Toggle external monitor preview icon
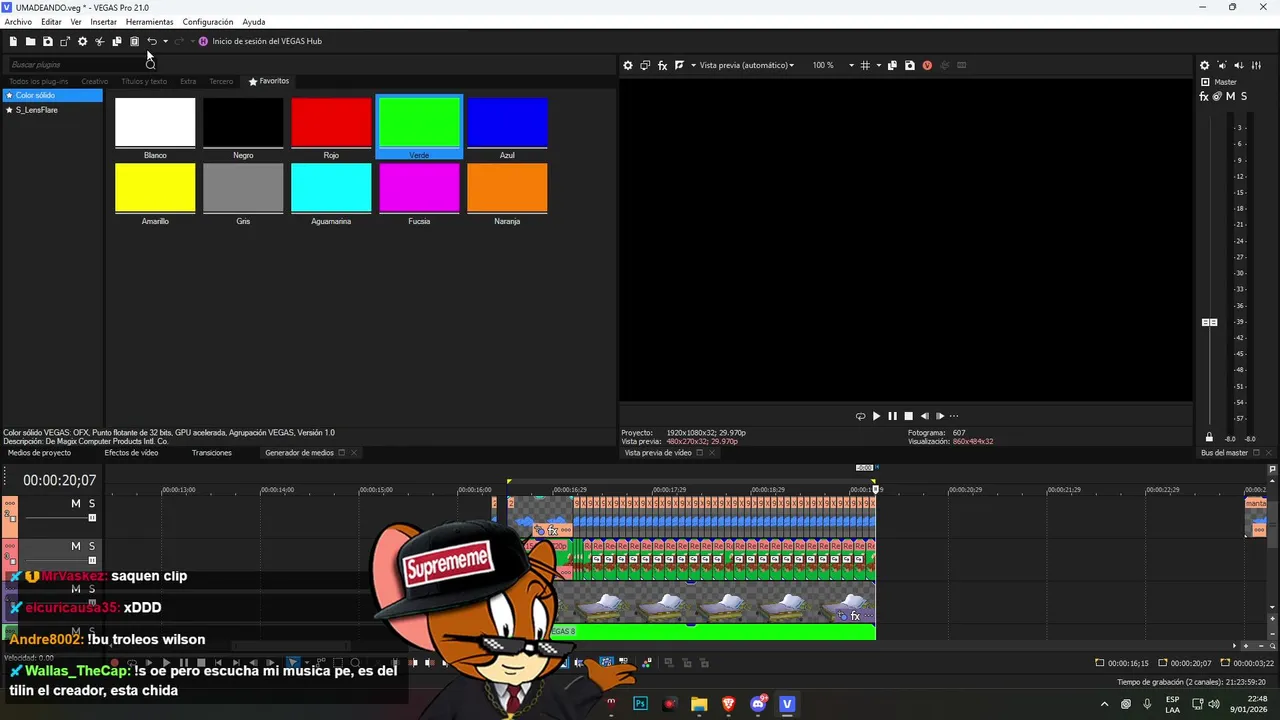The image size is (1280, 720). point(645,65)
